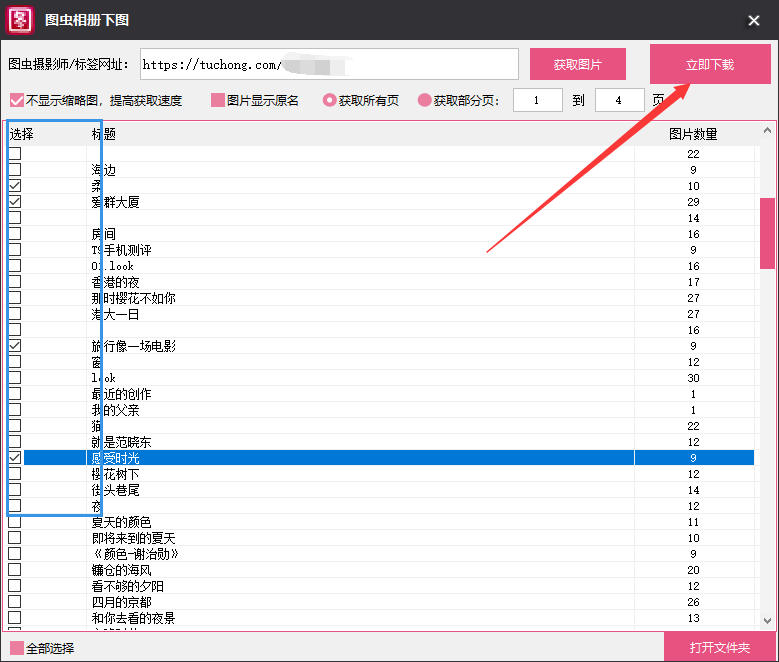The image size is (779, 662).
Task: Click the 获取图片 button
Action: [x=577, y=64]
